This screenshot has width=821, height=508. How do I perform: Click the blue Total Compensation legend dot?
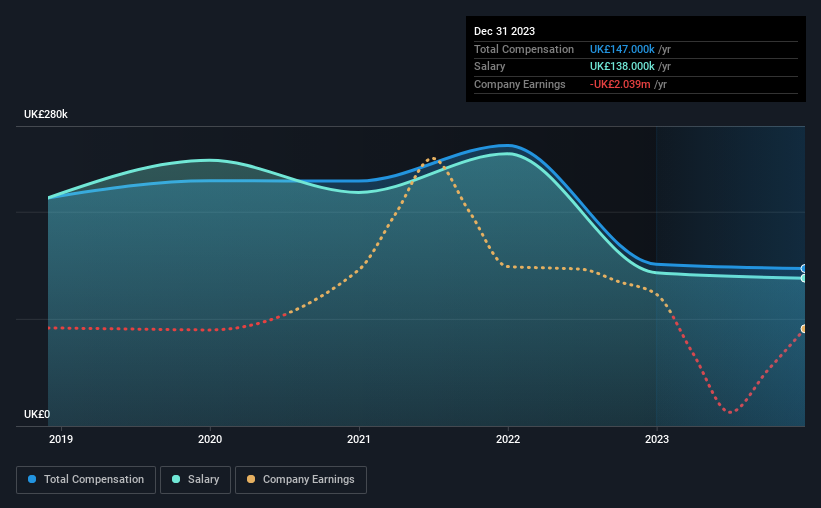pyautogui.click(x=32, y=479)
